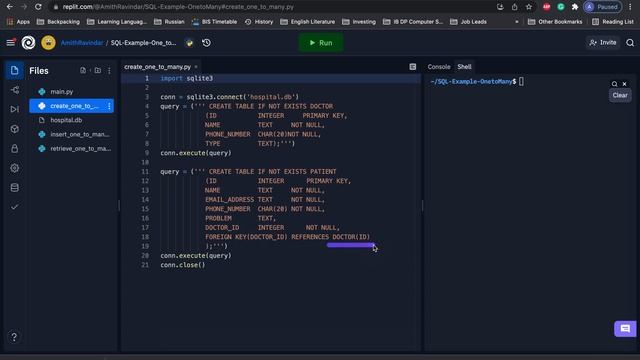
Task: Toggle the editor layout panel icon
Action: pos(413,67)
